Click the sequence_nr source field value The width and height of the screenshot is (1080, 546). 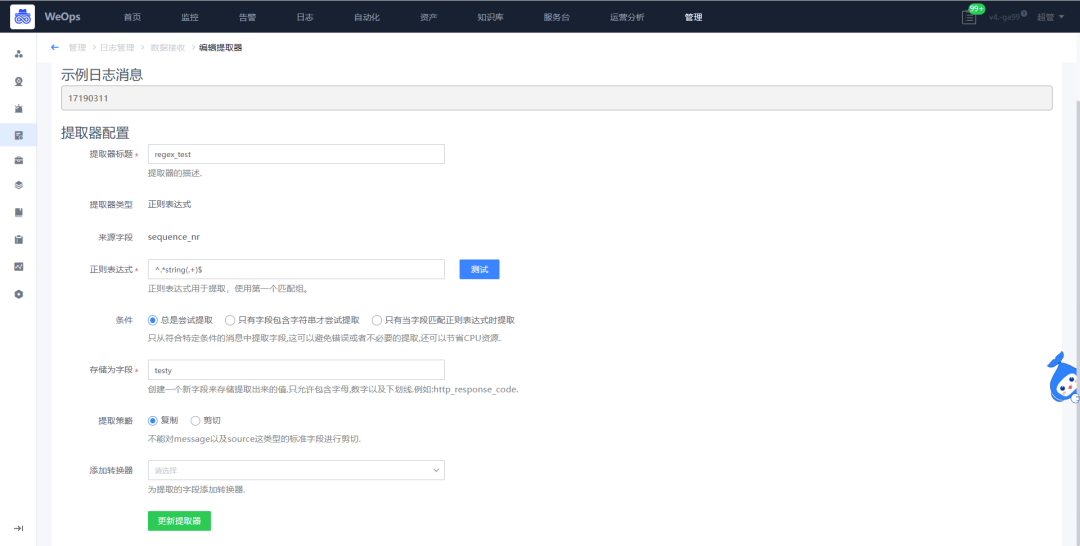point(174,237)
